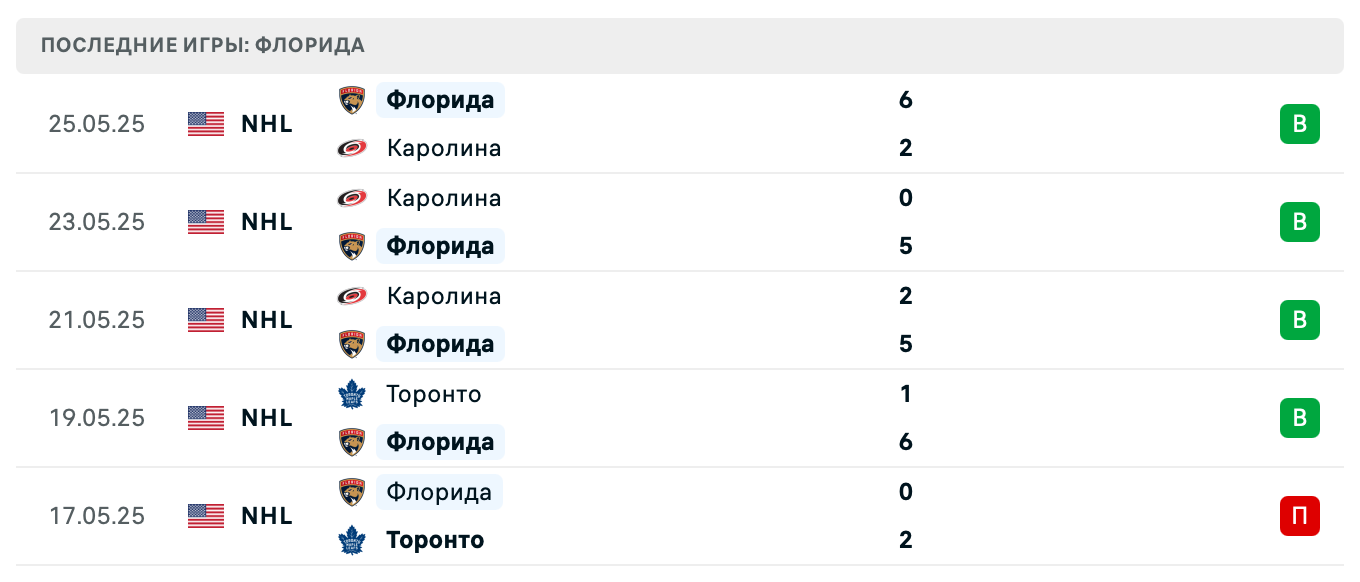Click the score 6 in the 25.05.25 match
This screenshot has height=582, width=1360.
coord(906,100)
